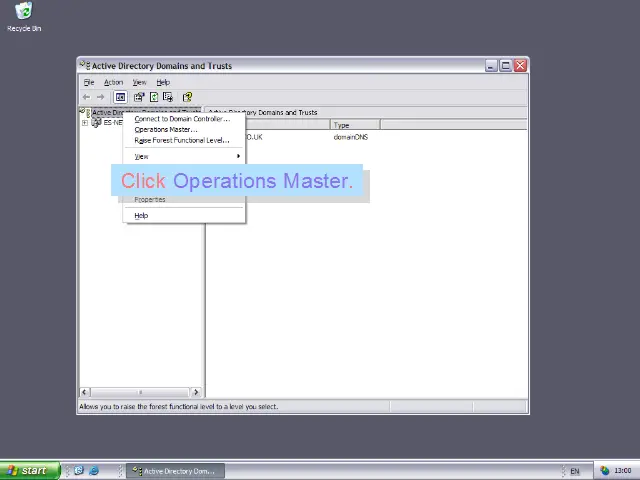Open the Help menu in menu bar

point(163,82)
